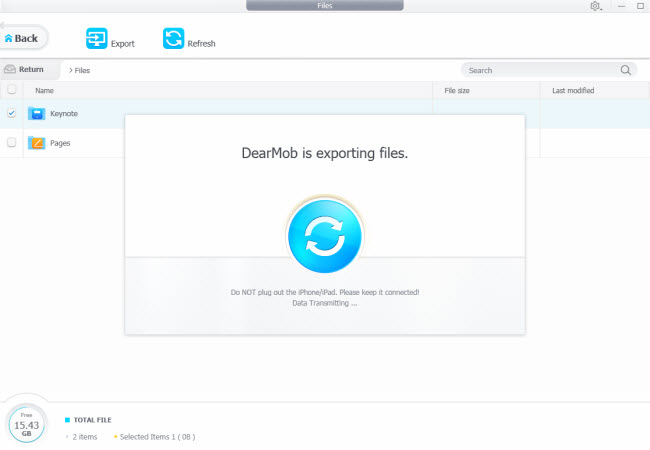Click the Pages folder icon
The height and width of the screenshot is (450, 650).
click(x=36, y=143)
